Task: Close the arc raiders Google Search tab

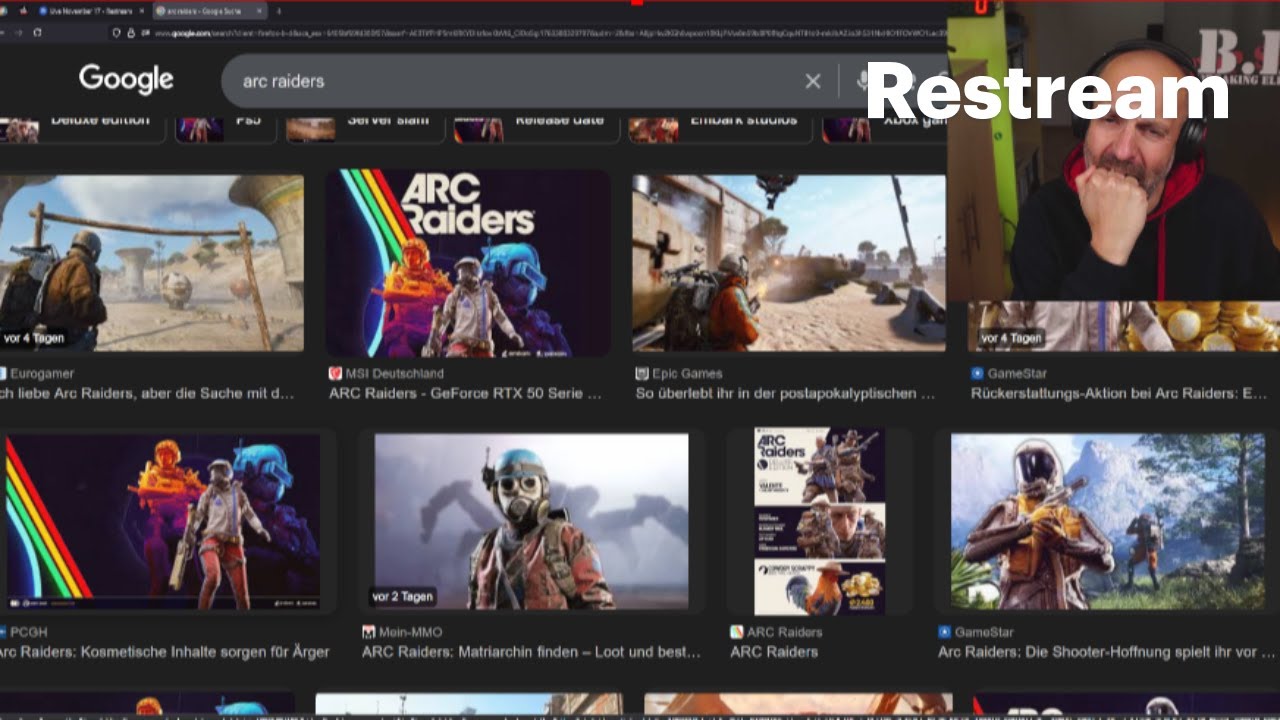Action: click(x=261, y=11)
